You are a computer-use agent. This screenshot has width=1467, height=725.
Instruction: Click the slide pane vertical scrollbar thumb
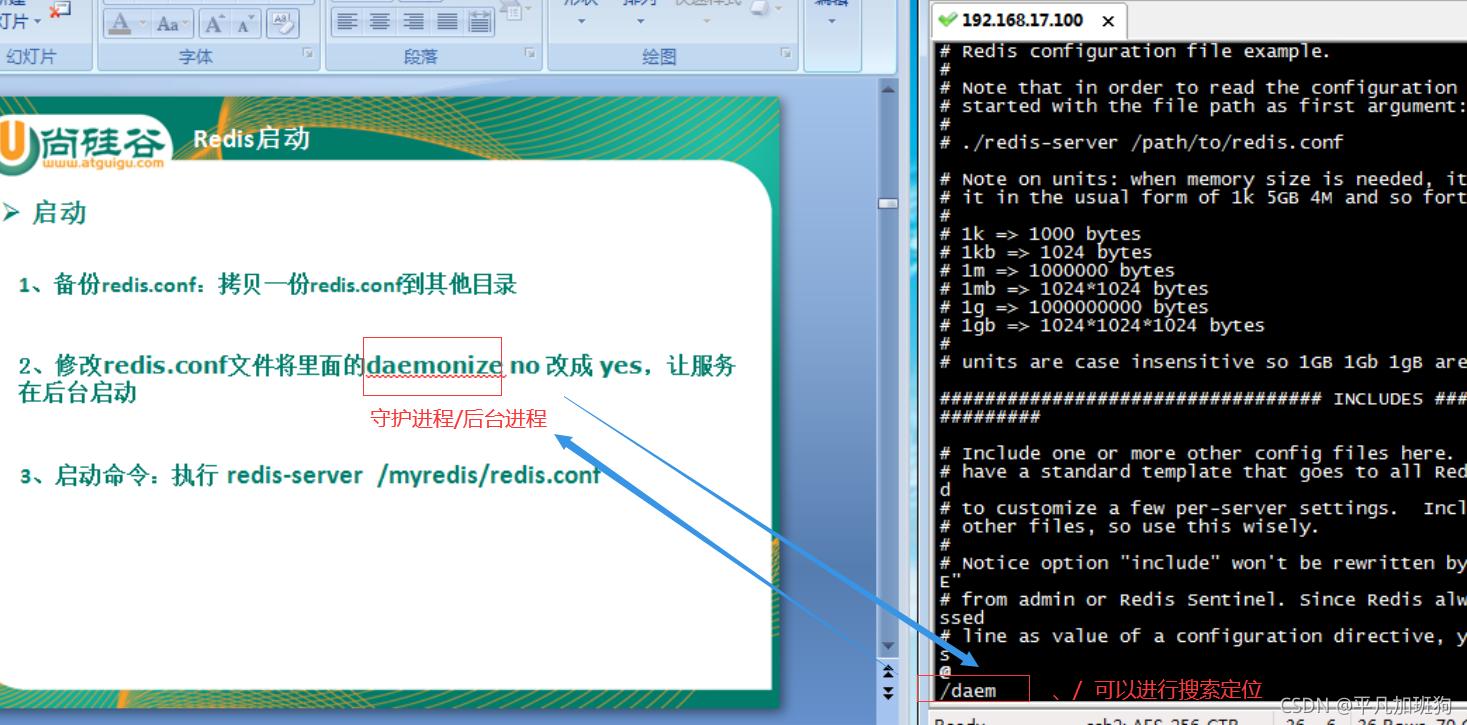[887, 203]
